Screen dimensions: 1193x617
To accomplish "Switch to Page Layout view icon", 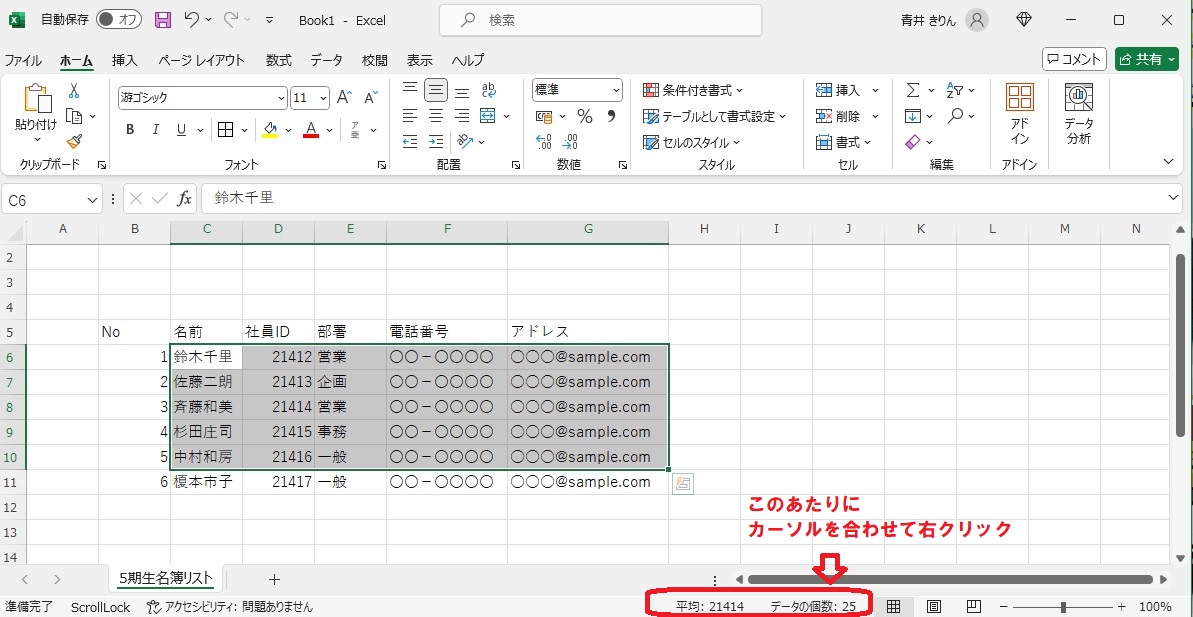I will point(934,607).
